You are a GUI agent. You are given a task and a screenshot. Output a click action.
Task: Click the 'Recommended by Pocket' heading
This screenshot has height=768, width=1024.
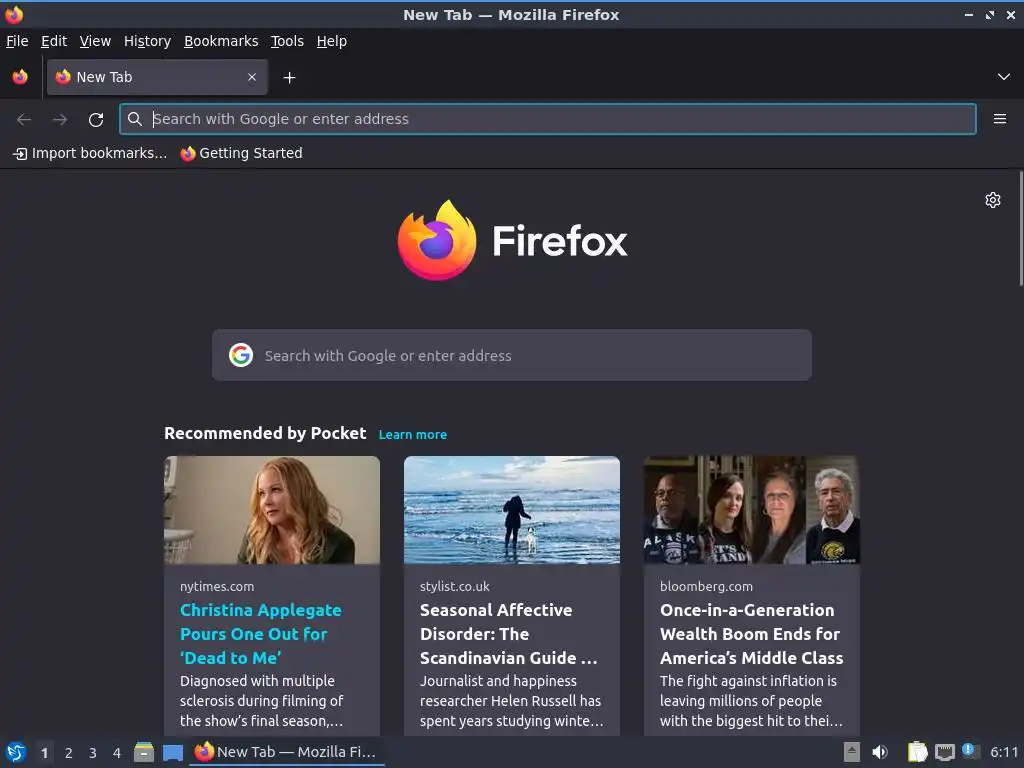point(265,434)
